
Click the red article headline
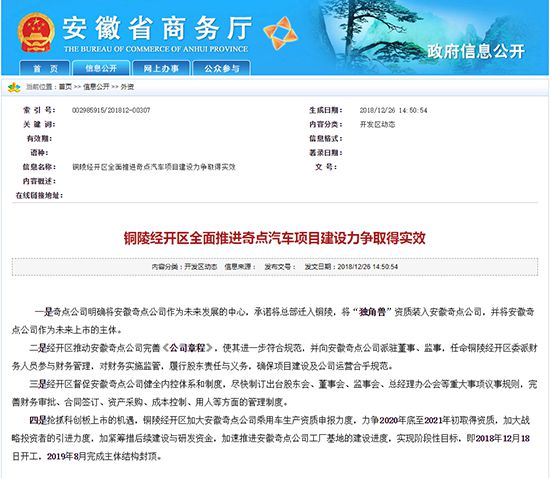[x=275, y=238]
